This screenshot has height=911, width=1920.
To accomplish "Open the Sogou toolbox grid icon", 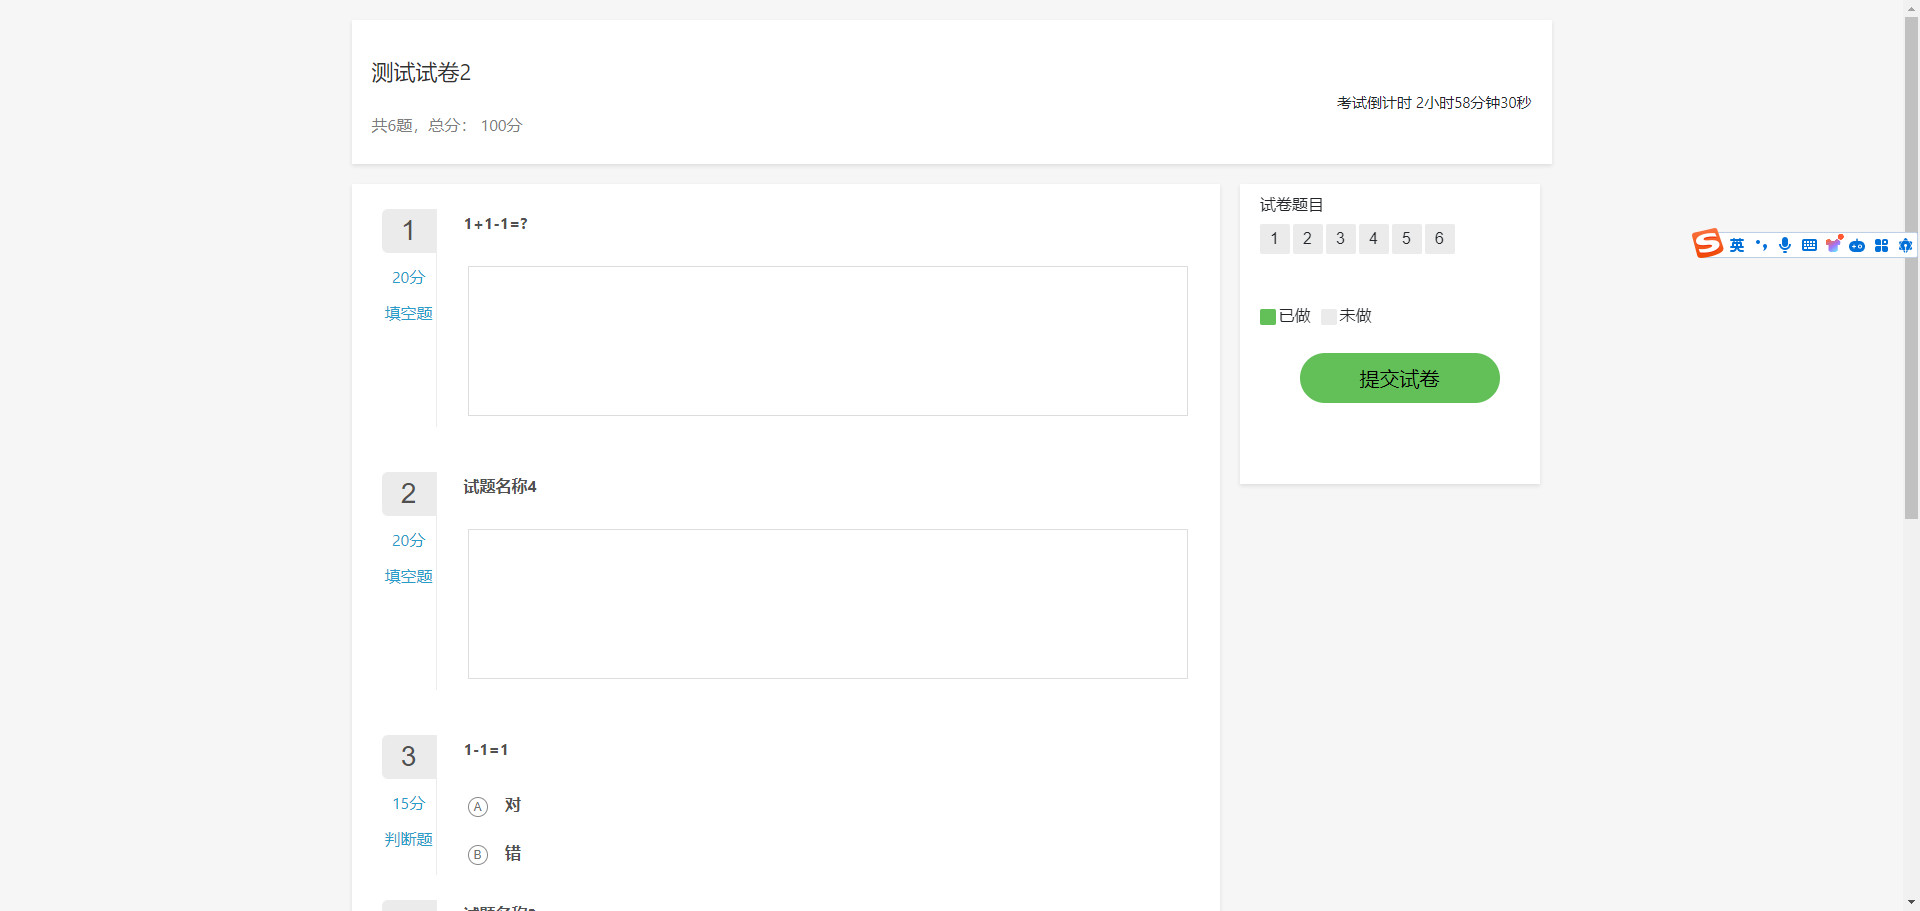I will pos(1881,245).
